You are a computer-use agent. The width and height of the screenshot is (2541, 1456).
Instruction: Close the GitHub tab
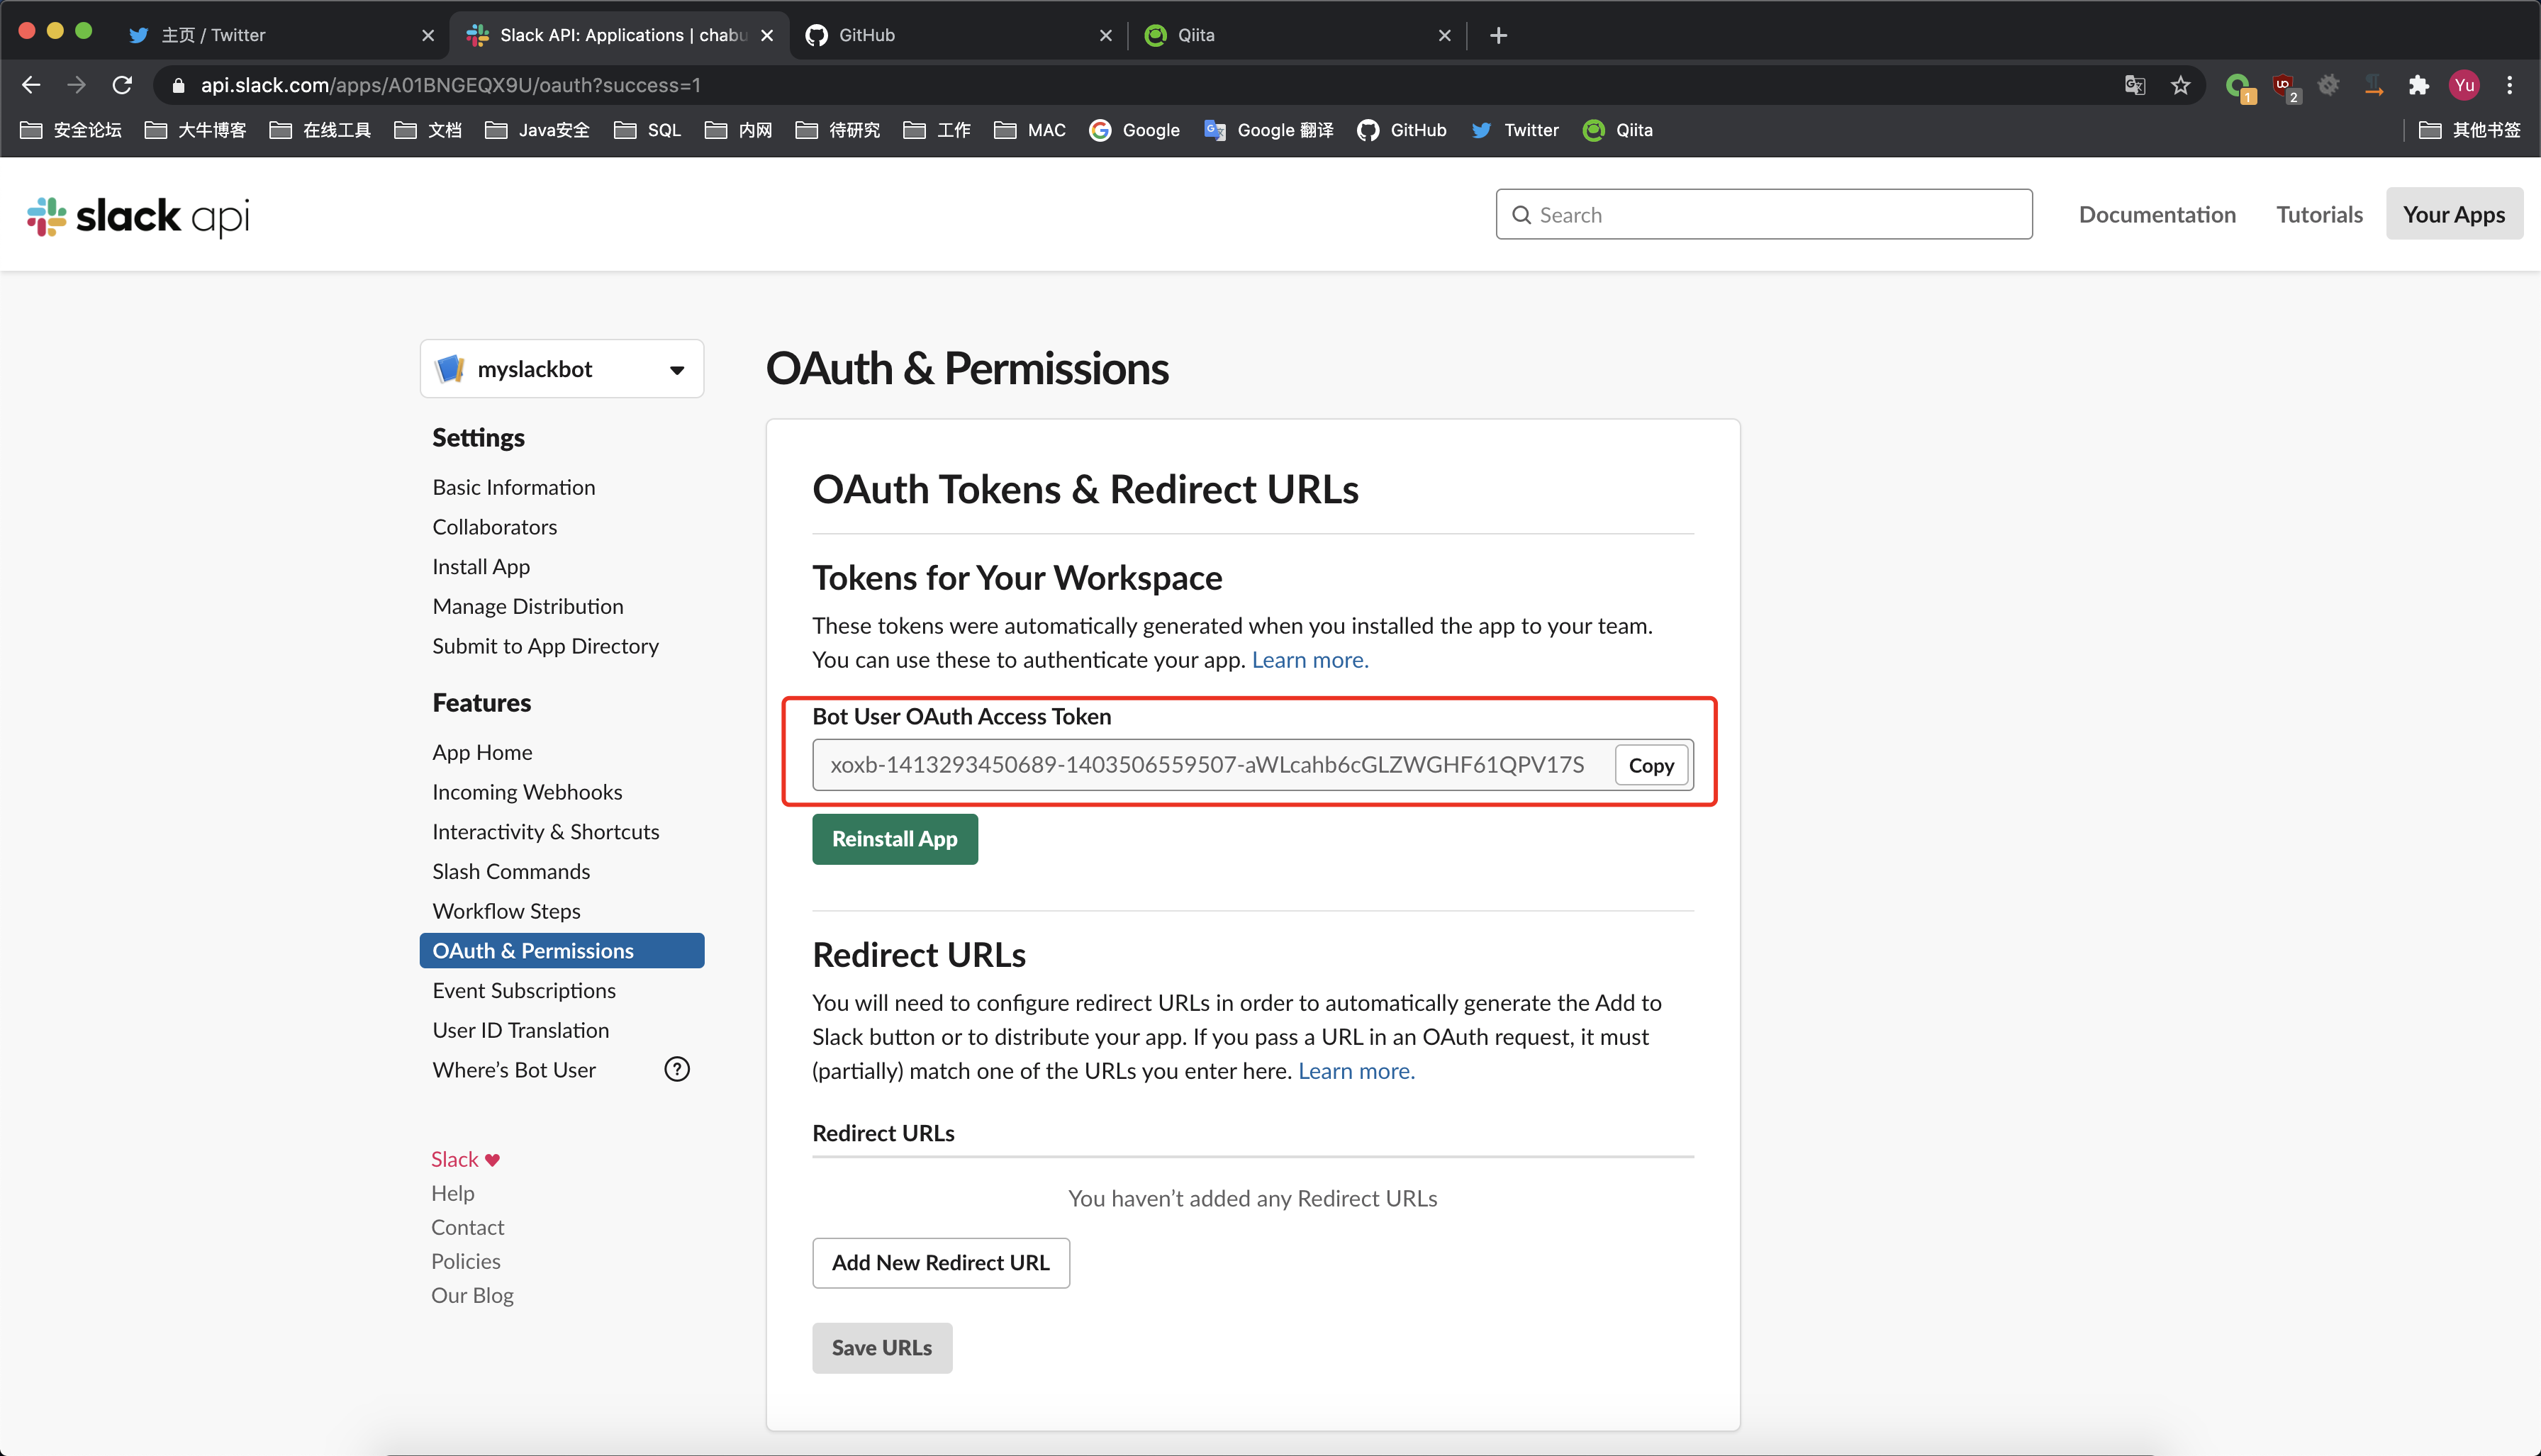tap(1105, 35)
